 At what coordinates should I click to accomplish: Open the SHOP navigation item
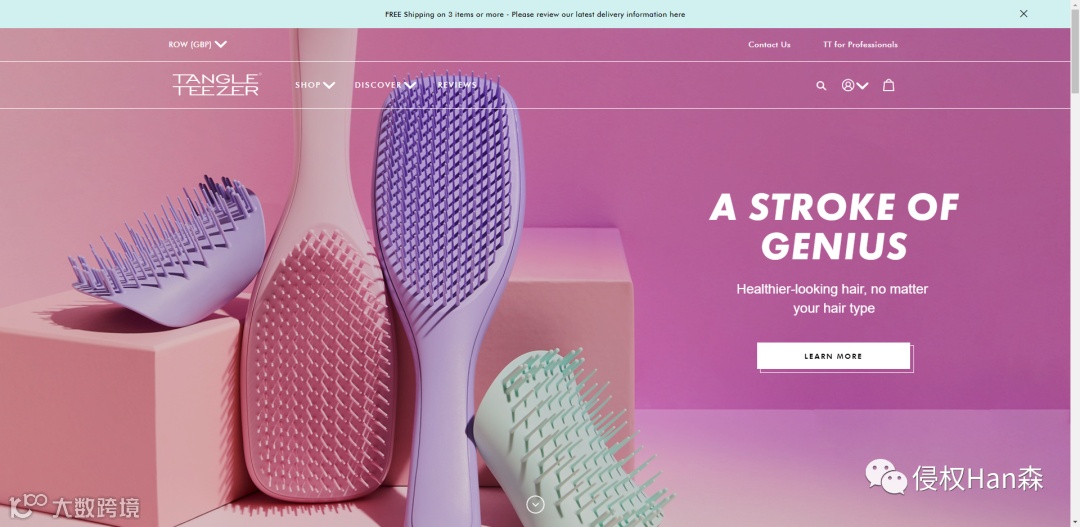pos(308,85)
